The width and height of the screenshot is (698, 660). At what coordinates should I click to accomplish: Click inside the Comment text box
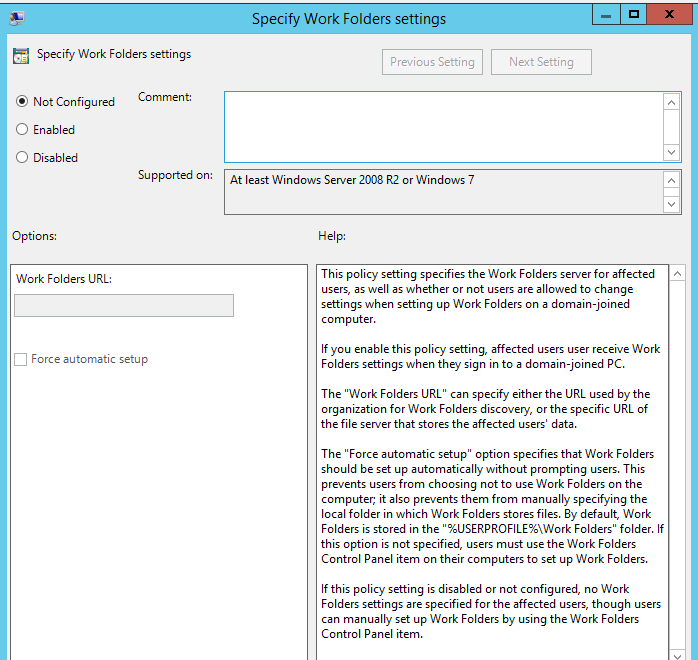(x=442, y=126)
